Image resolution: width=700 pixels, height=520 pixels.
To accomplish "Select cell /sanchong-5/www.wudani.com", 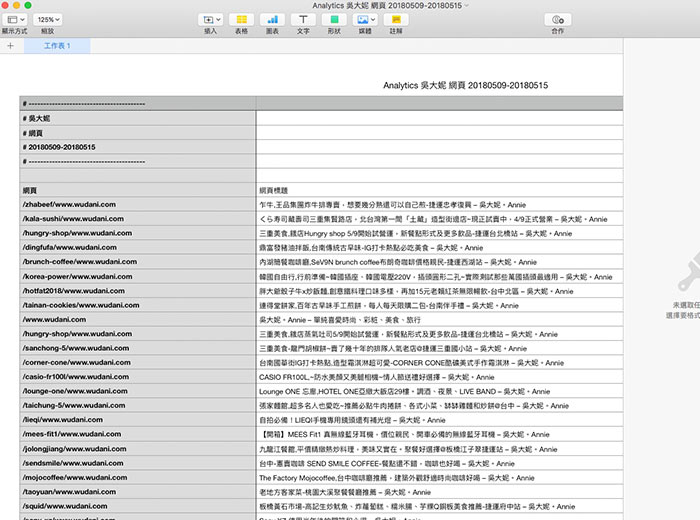I will click(138, 348).
